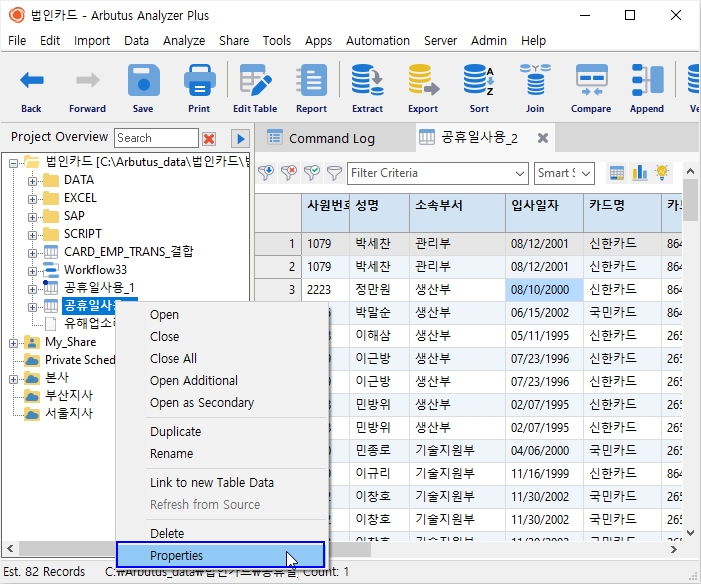Image resolution: width=701 pixels, height=584 pixels.
Task: Clear the project search with red X
Action: (x=209, y=139)
